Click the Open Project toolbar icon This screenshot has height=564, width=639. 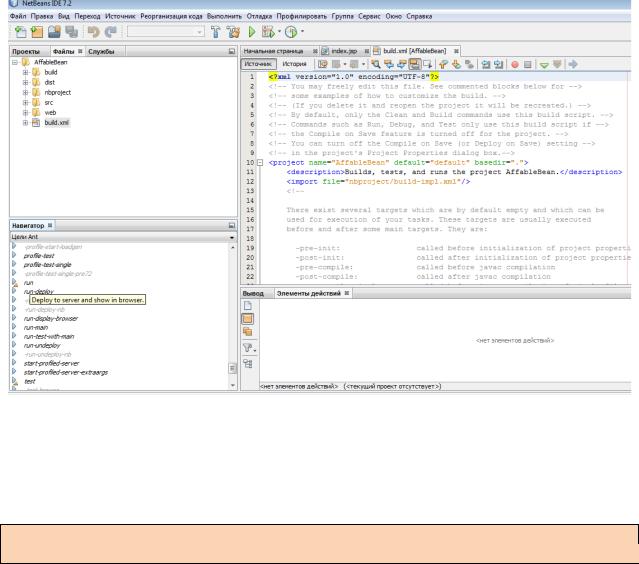(54, 32)
